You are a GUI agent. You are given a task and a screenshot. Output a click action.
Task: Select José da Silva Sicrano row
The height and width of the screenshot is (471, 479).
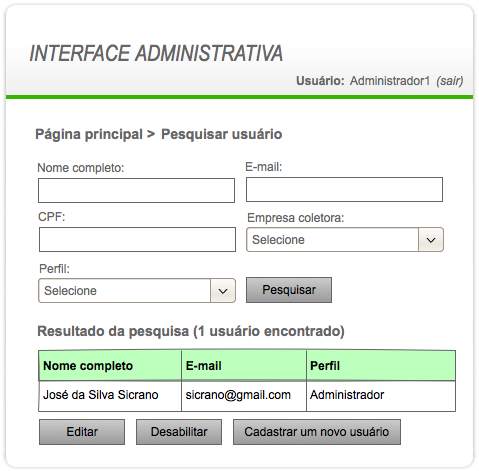(x=247, y=396)
